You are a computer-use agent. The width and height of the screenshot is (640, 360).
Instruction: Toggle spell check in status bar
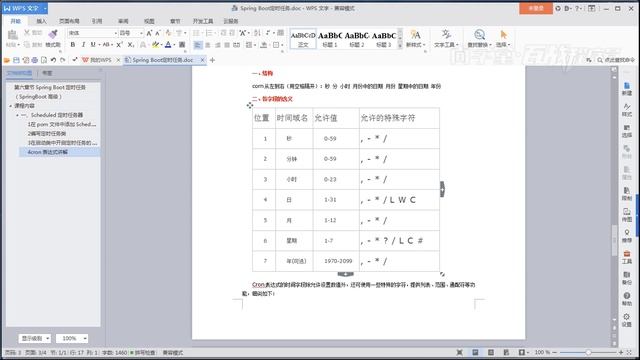point(142,353)
